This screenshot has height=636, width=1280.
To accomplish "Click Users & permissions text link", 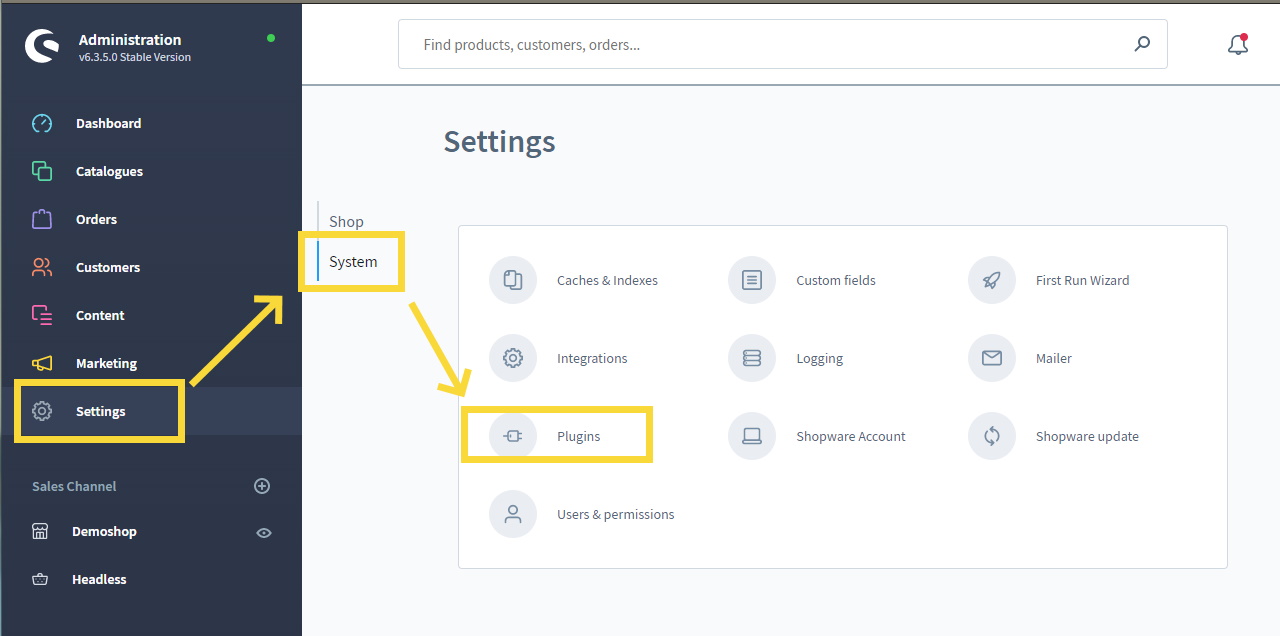I will (616, 514).
